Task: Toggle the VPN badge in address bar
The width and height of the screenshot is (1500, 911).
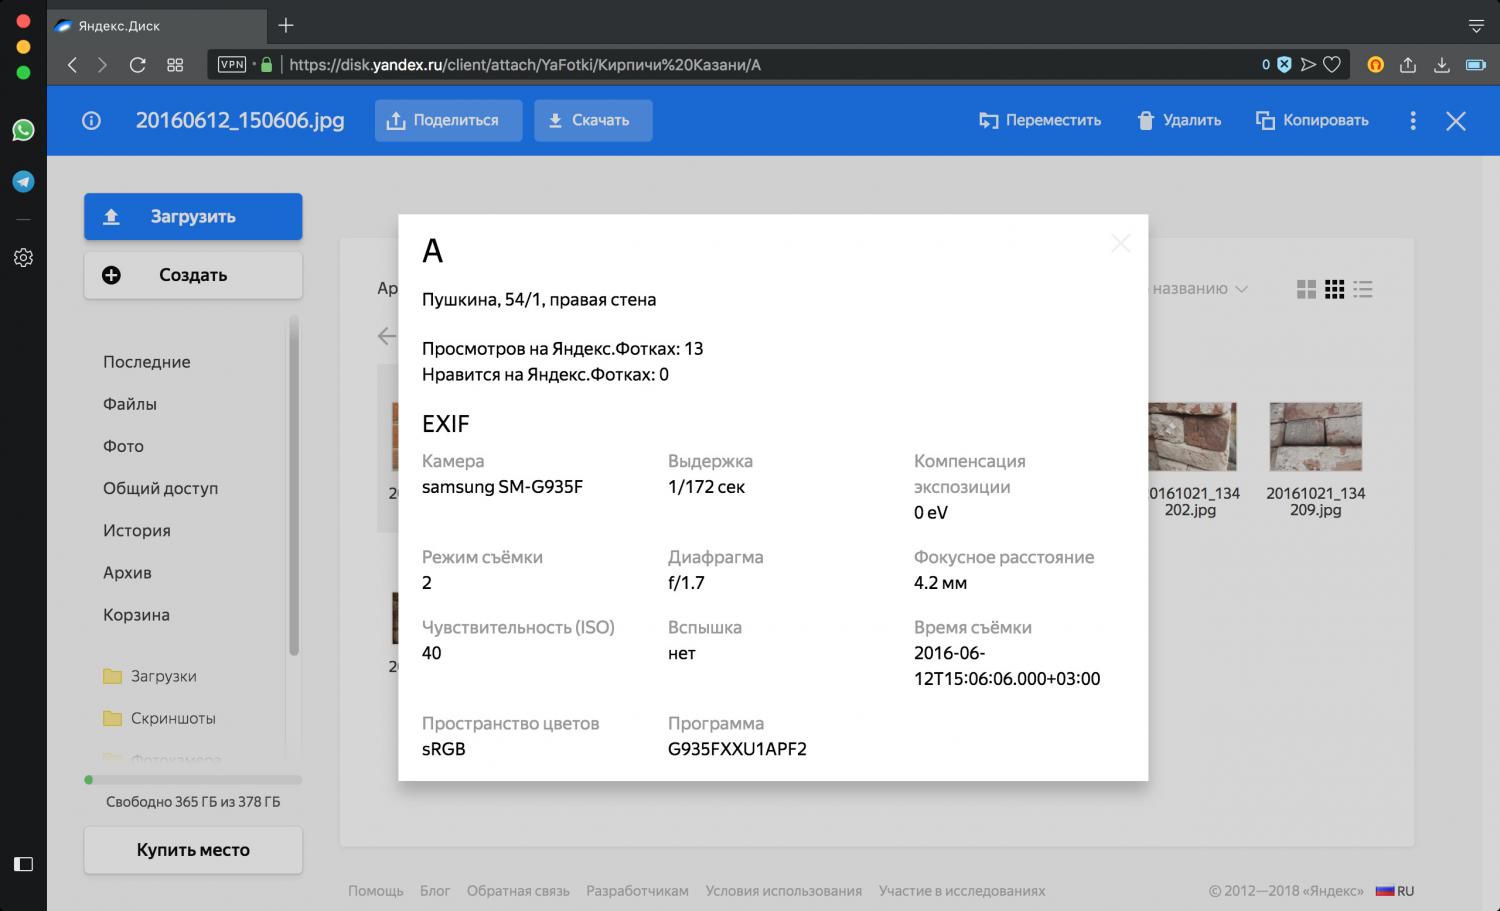Action: 232,64
